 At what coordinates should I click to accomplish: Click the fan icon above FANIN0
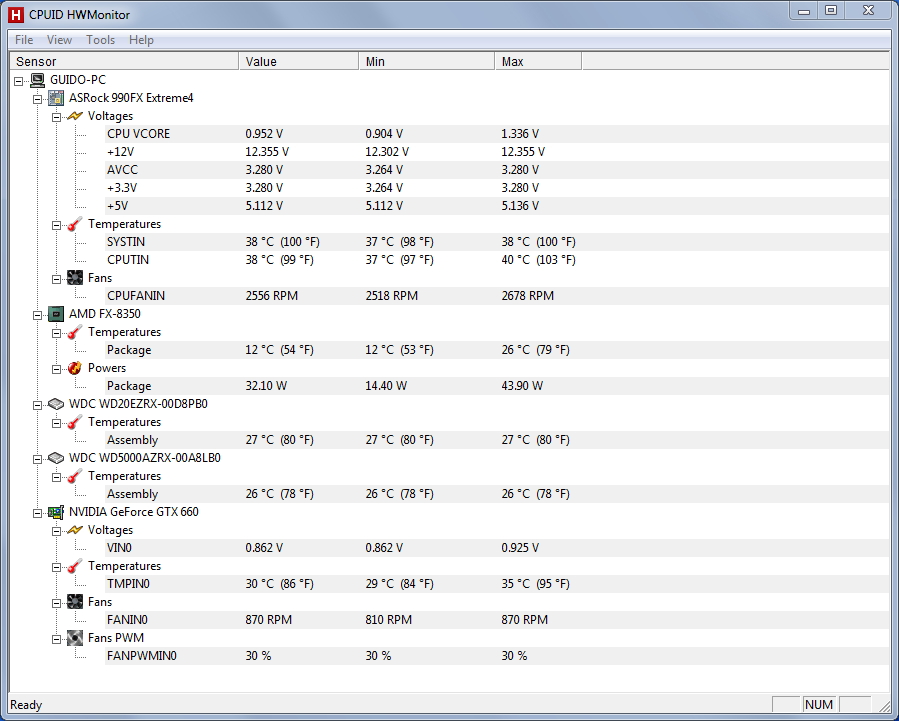75,602
